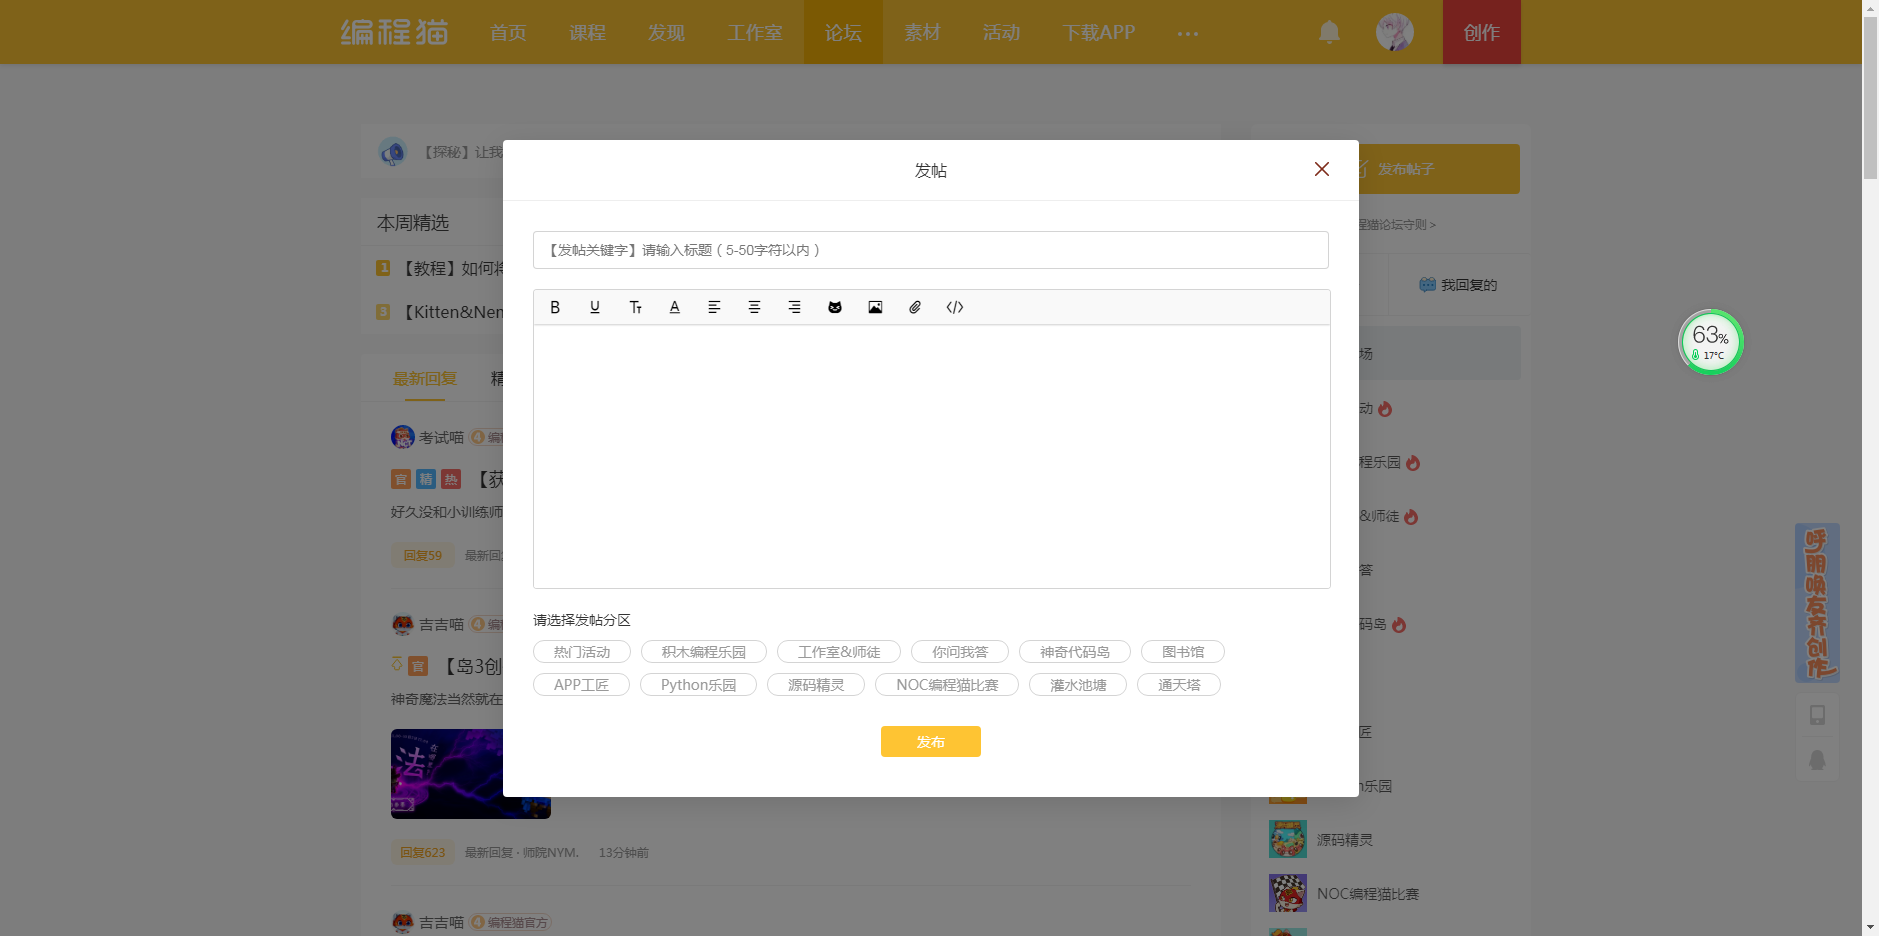Select the 你问我答 post category
1879x936 pixels.
pos(960,652)
